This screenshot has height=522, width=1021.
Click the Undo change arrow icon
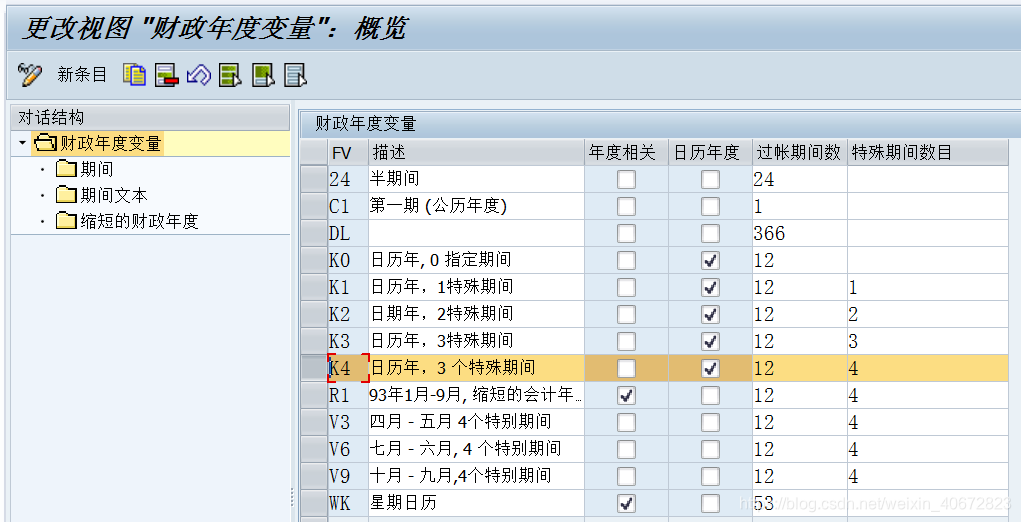pyautogui.click(x=199, y=75)
